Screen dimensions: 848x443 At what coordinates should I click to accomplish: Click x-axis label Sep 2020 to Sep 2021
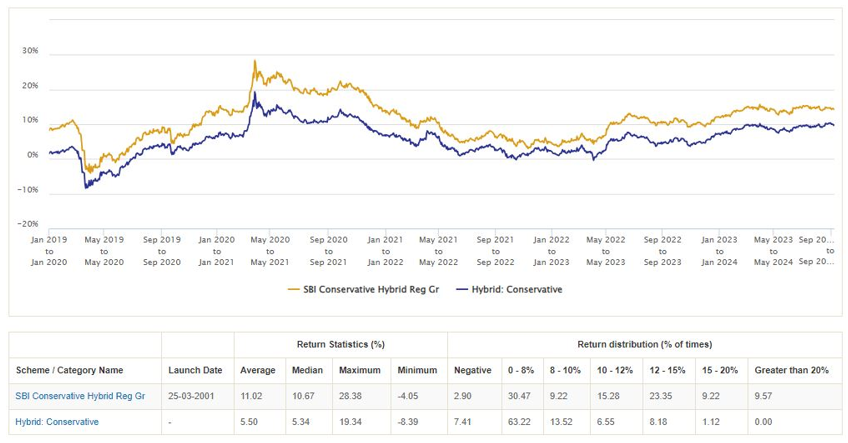328,251
